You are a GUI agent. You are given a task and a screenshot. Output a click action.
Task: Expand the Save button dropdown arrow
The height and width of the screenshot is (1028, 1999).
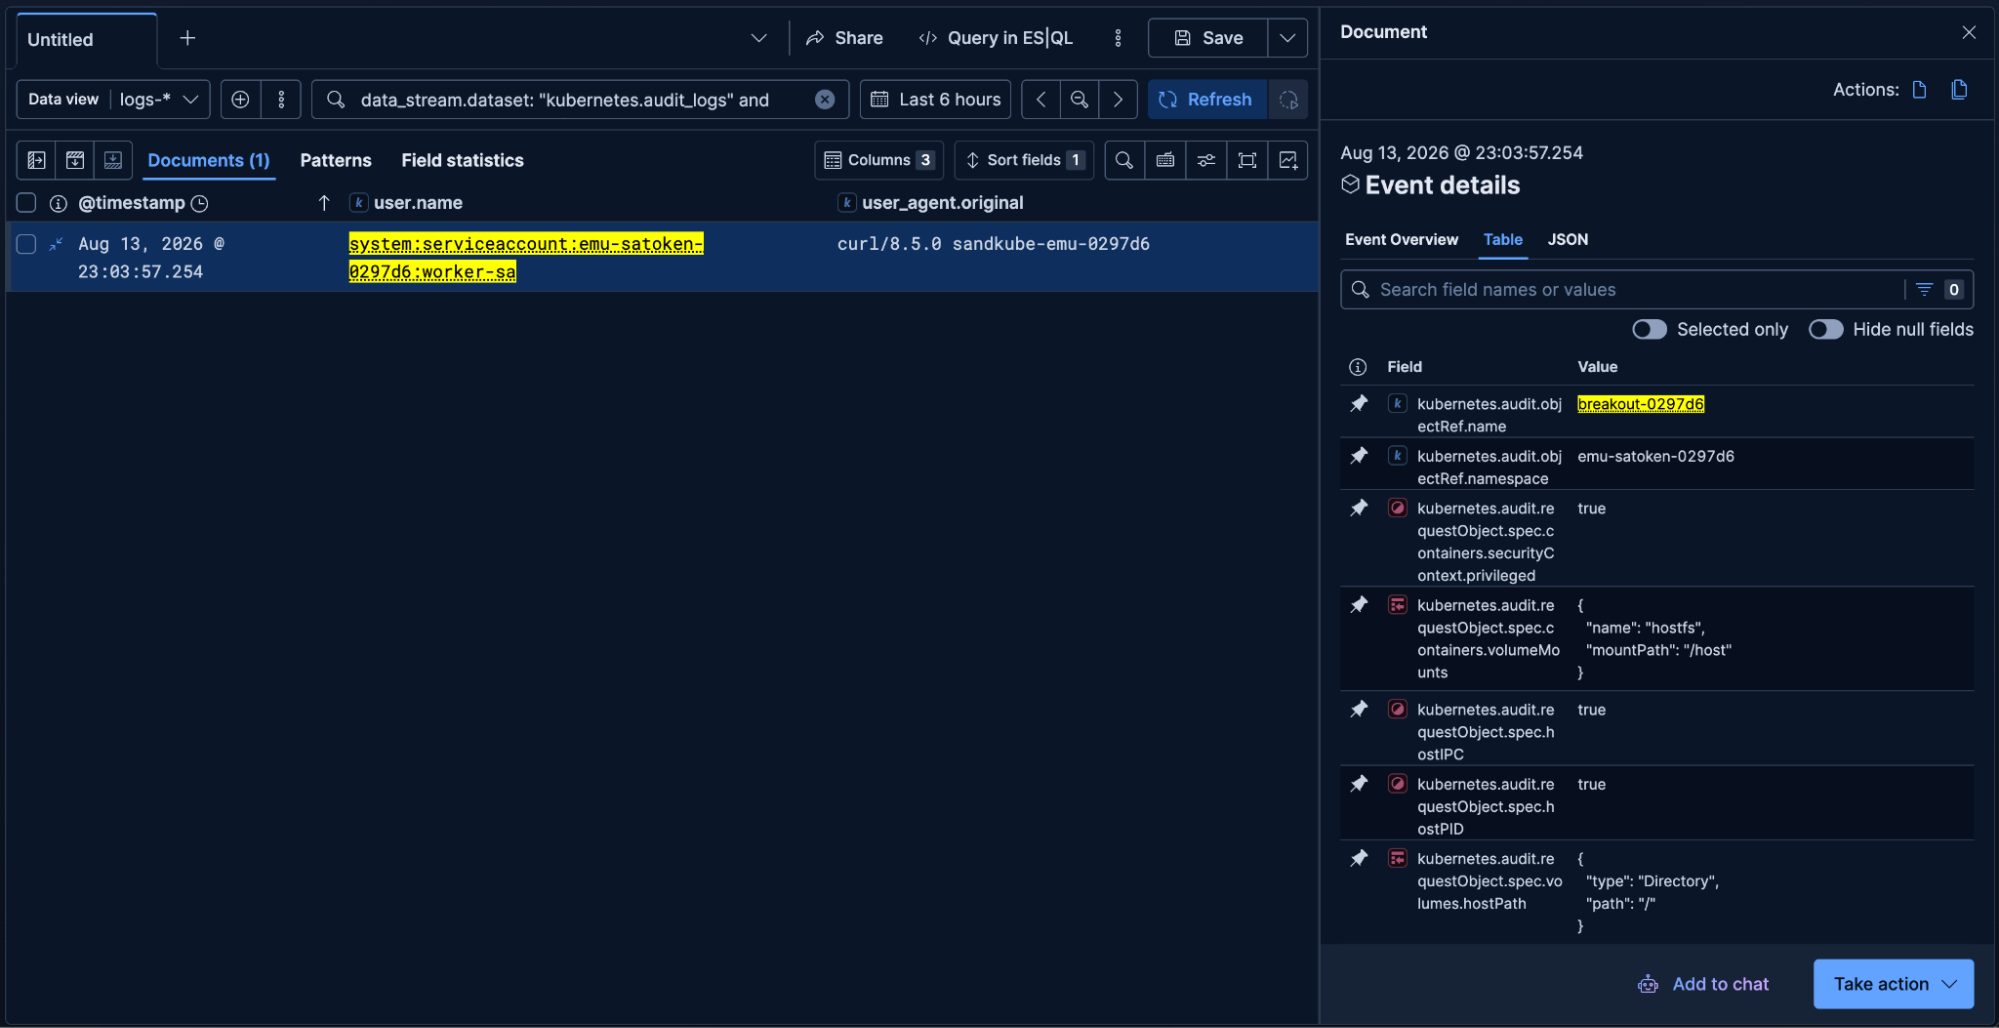pos(1288,38)
